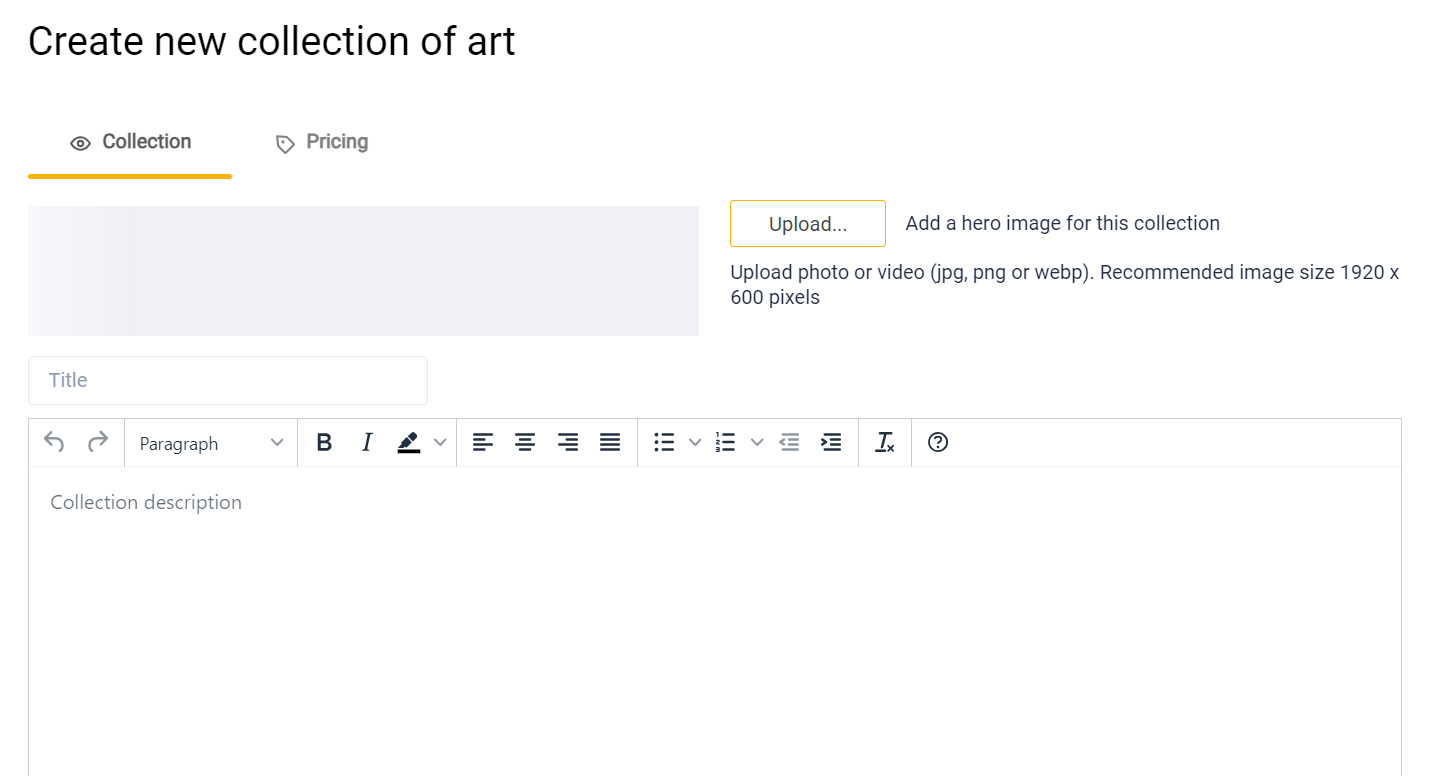Click the undo arrow icon
The height and width of the screenshot is (776, 1431).
(54, 442)
